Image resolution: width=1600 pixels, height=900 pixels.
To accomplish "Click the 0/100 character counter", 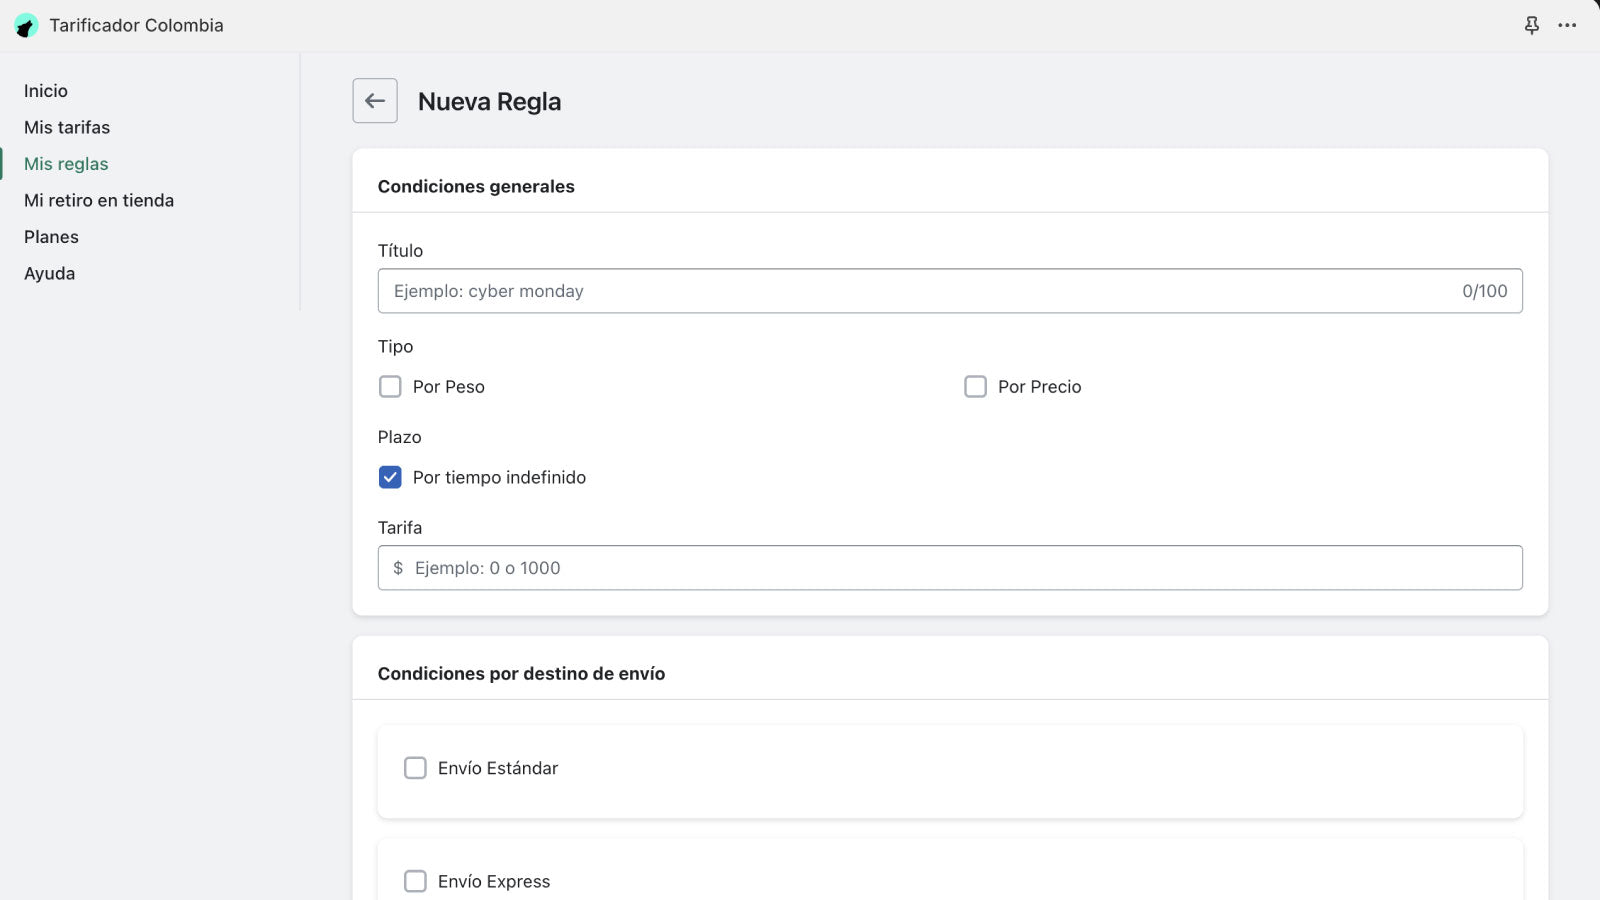I will click(x=1484, y=291).
